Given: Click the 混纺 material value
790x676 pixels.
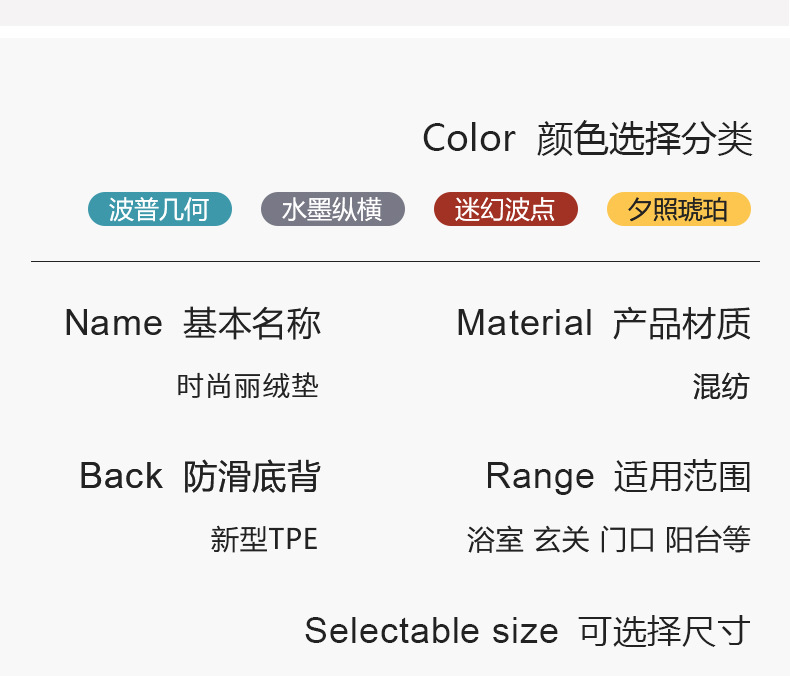Looking at the screenshot, I should pyautogui.click(x=721, y=386).
